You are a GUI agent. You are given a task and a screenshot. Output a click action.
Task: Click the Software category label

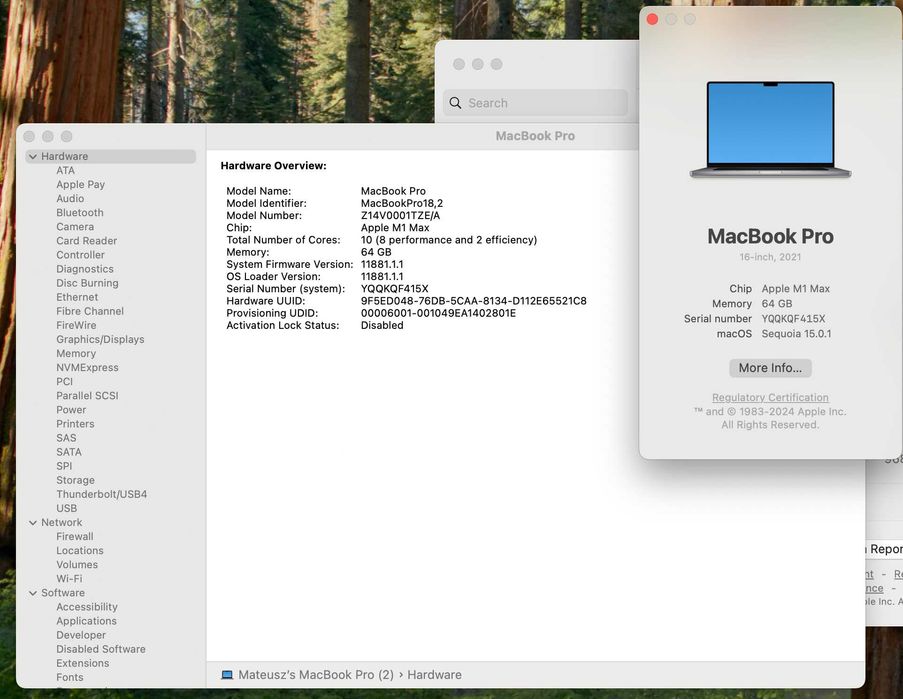pos(63,593)
